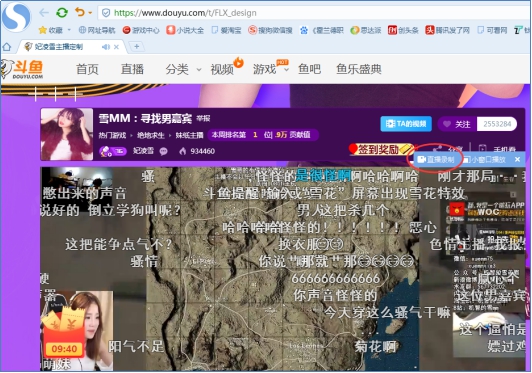Open the 热门游戏 breadcrumb link
The image size is (532, 373).
pos(112,135)
